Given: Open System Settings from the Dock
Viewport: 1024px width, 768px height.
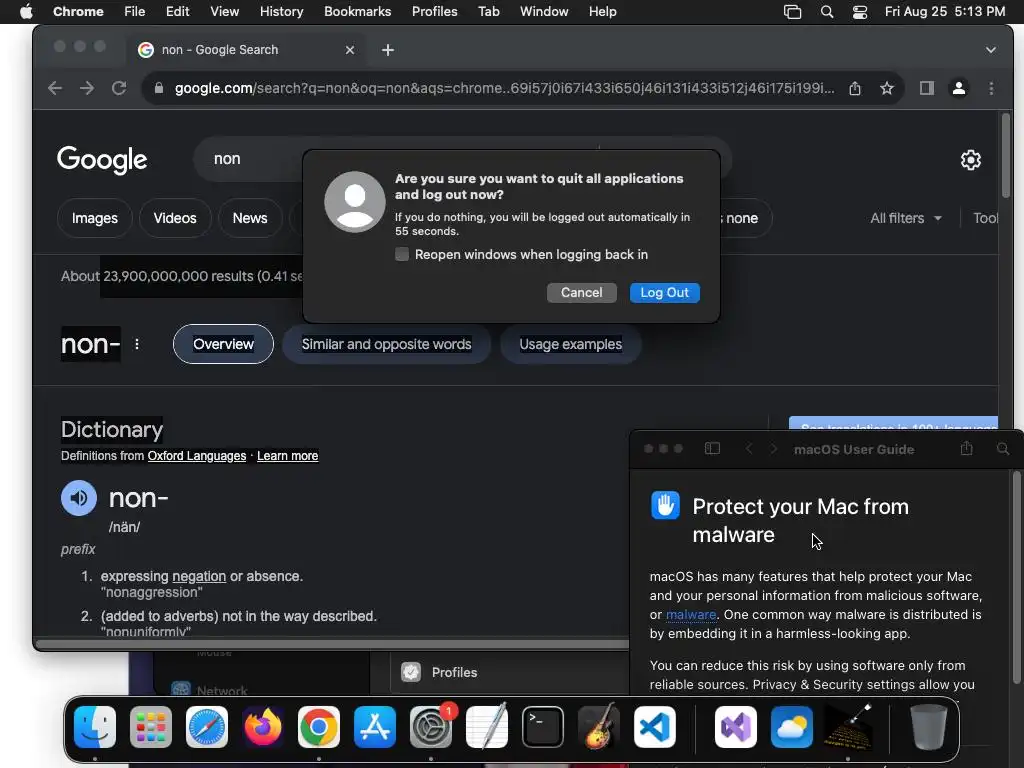Looking at the screenshot, I should tap(431, 727).
